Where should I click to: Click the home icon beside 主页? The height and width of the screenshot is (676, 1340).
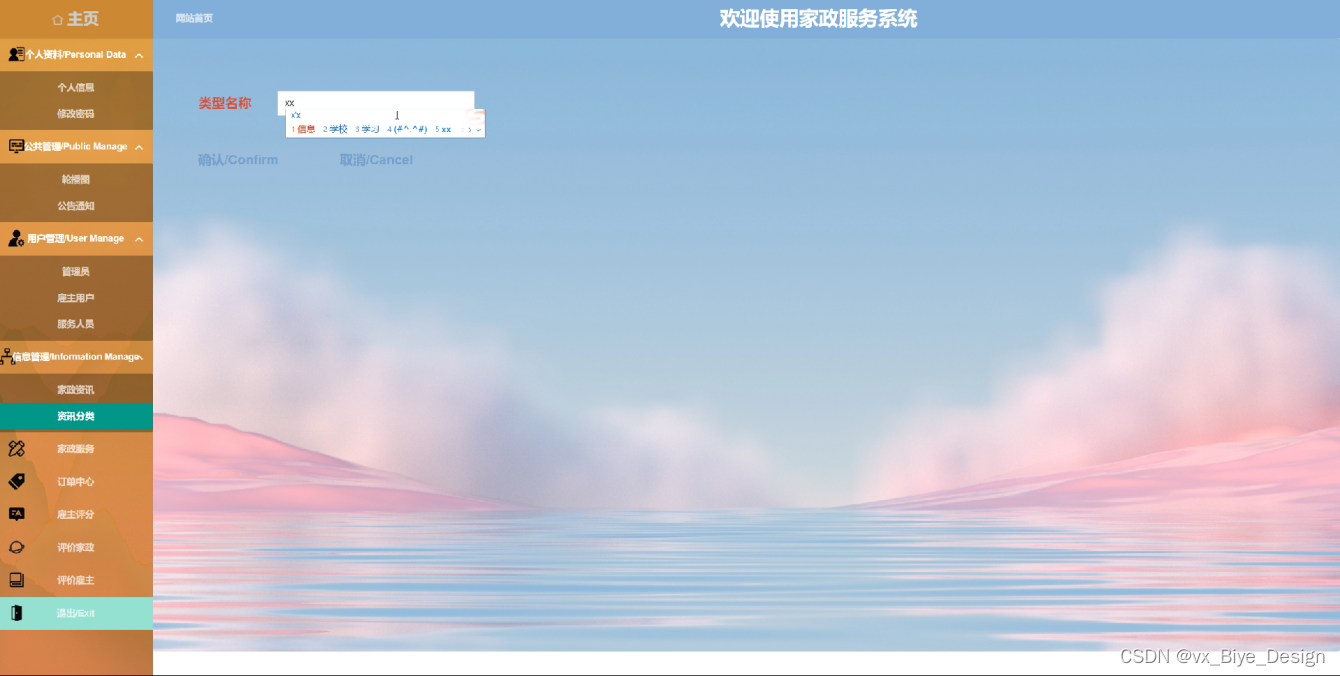point(58,19)
